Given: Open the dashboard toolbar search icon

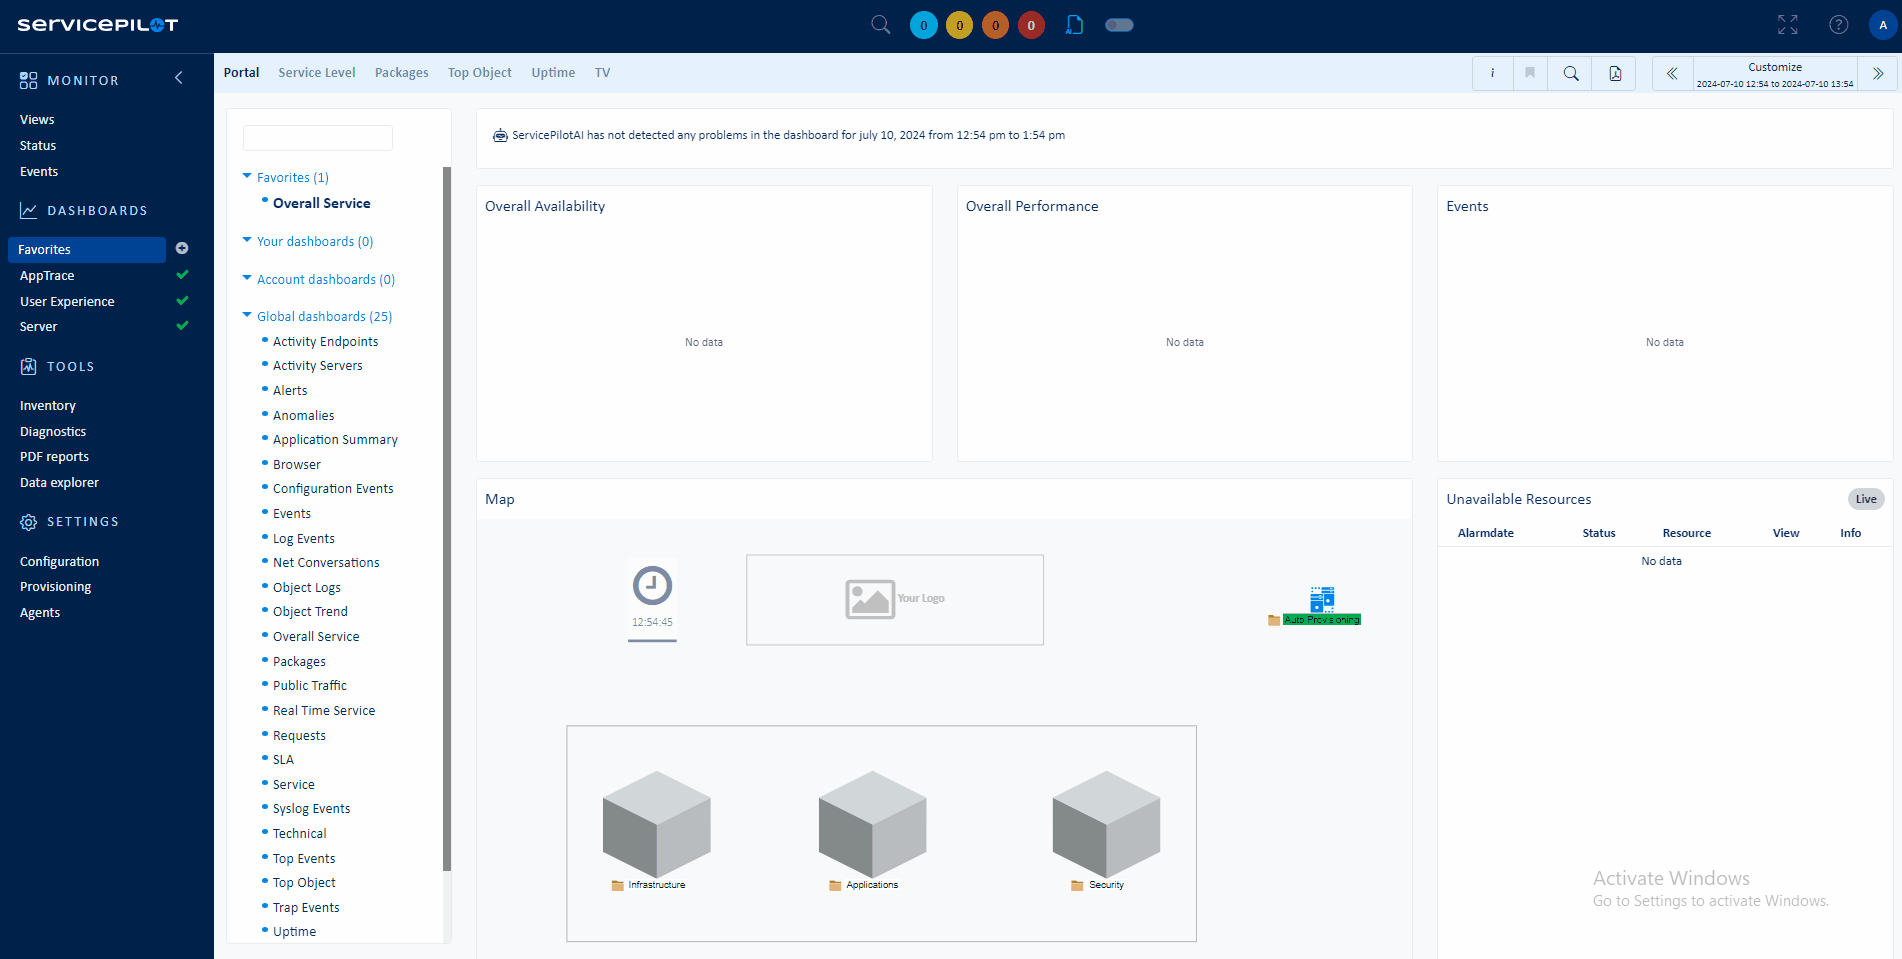Looking at the screenshot, I should pyautogui.click(x=1571, y=73).
